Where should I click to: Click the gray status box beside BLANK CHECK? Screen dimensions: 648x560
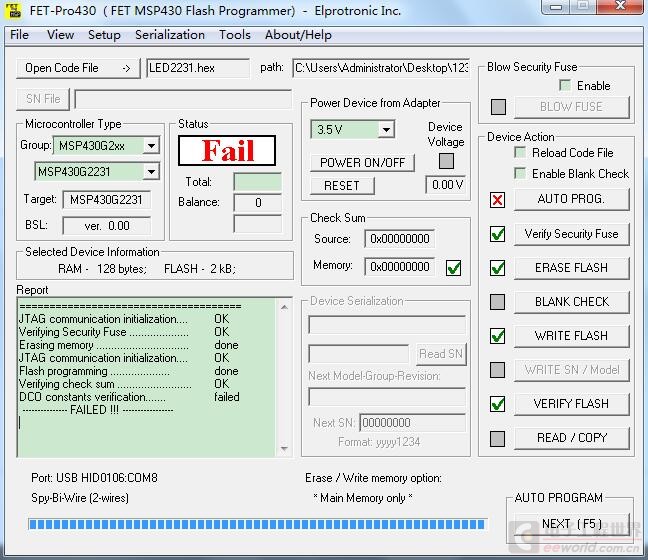pyautogui.click(x=497, y=302)
